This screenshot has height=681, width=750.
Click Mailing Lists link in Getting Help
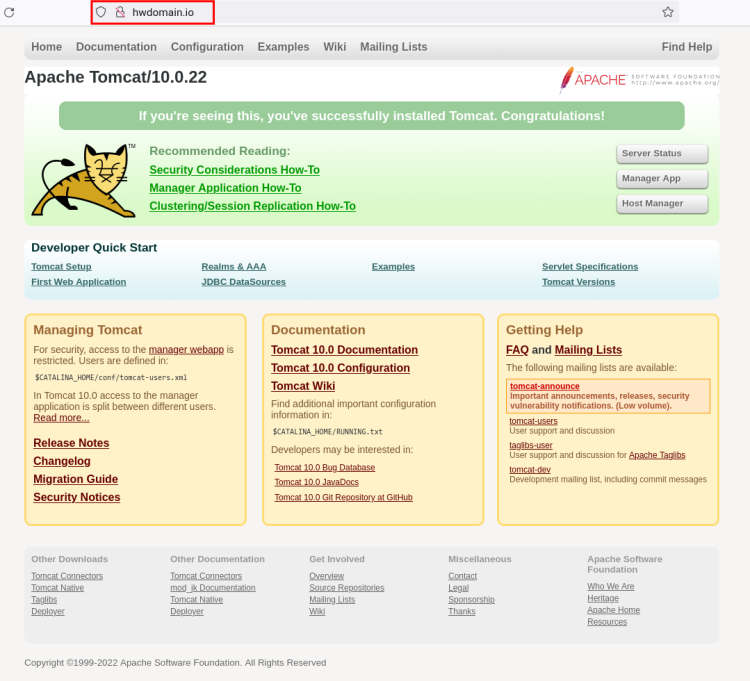pos(588,350)
